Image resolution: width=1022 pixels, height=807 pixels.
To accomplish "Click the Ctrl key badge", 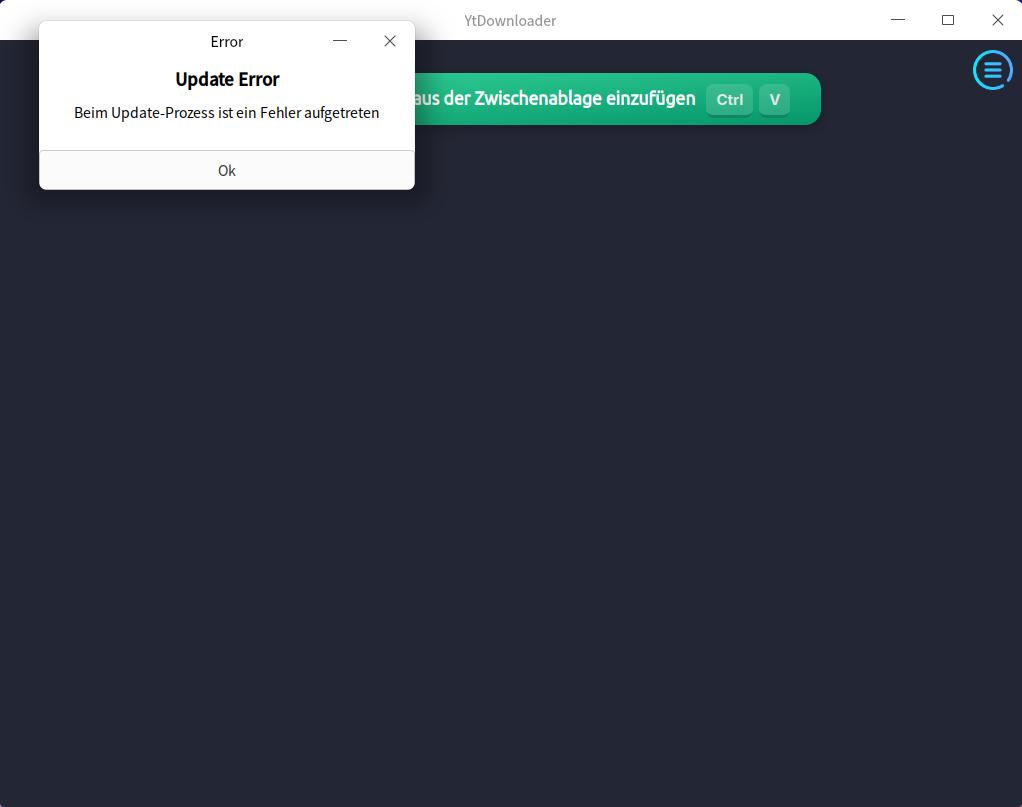I will (729, 100).
